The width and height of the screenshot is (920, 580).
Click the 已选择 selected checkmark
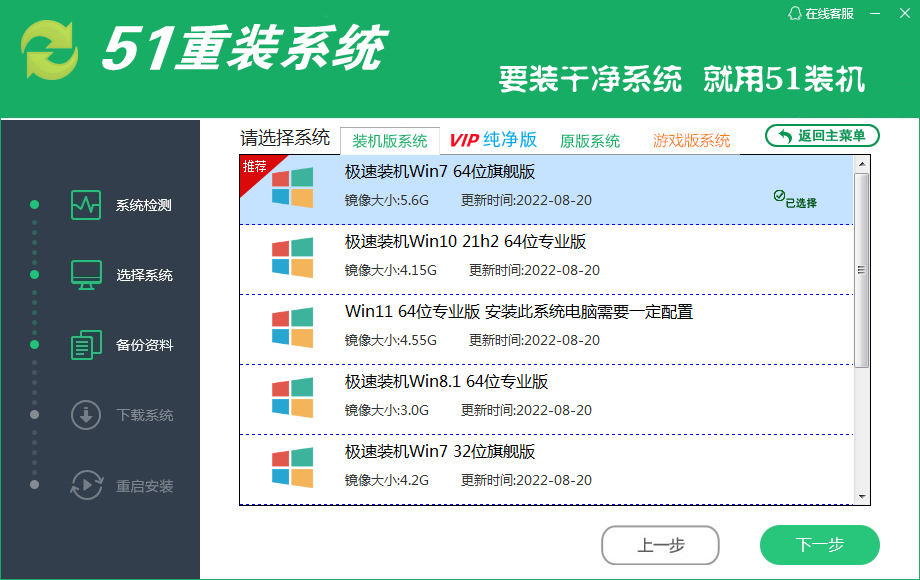point(795,199)
